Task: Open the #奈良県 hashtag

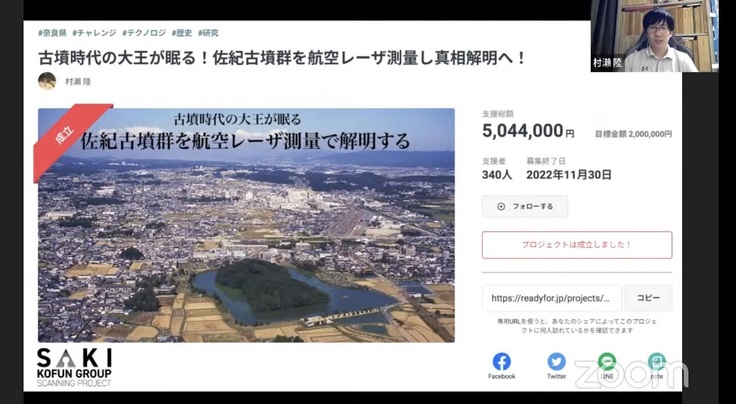Action: pyautogui.click(x=52, y=33)
